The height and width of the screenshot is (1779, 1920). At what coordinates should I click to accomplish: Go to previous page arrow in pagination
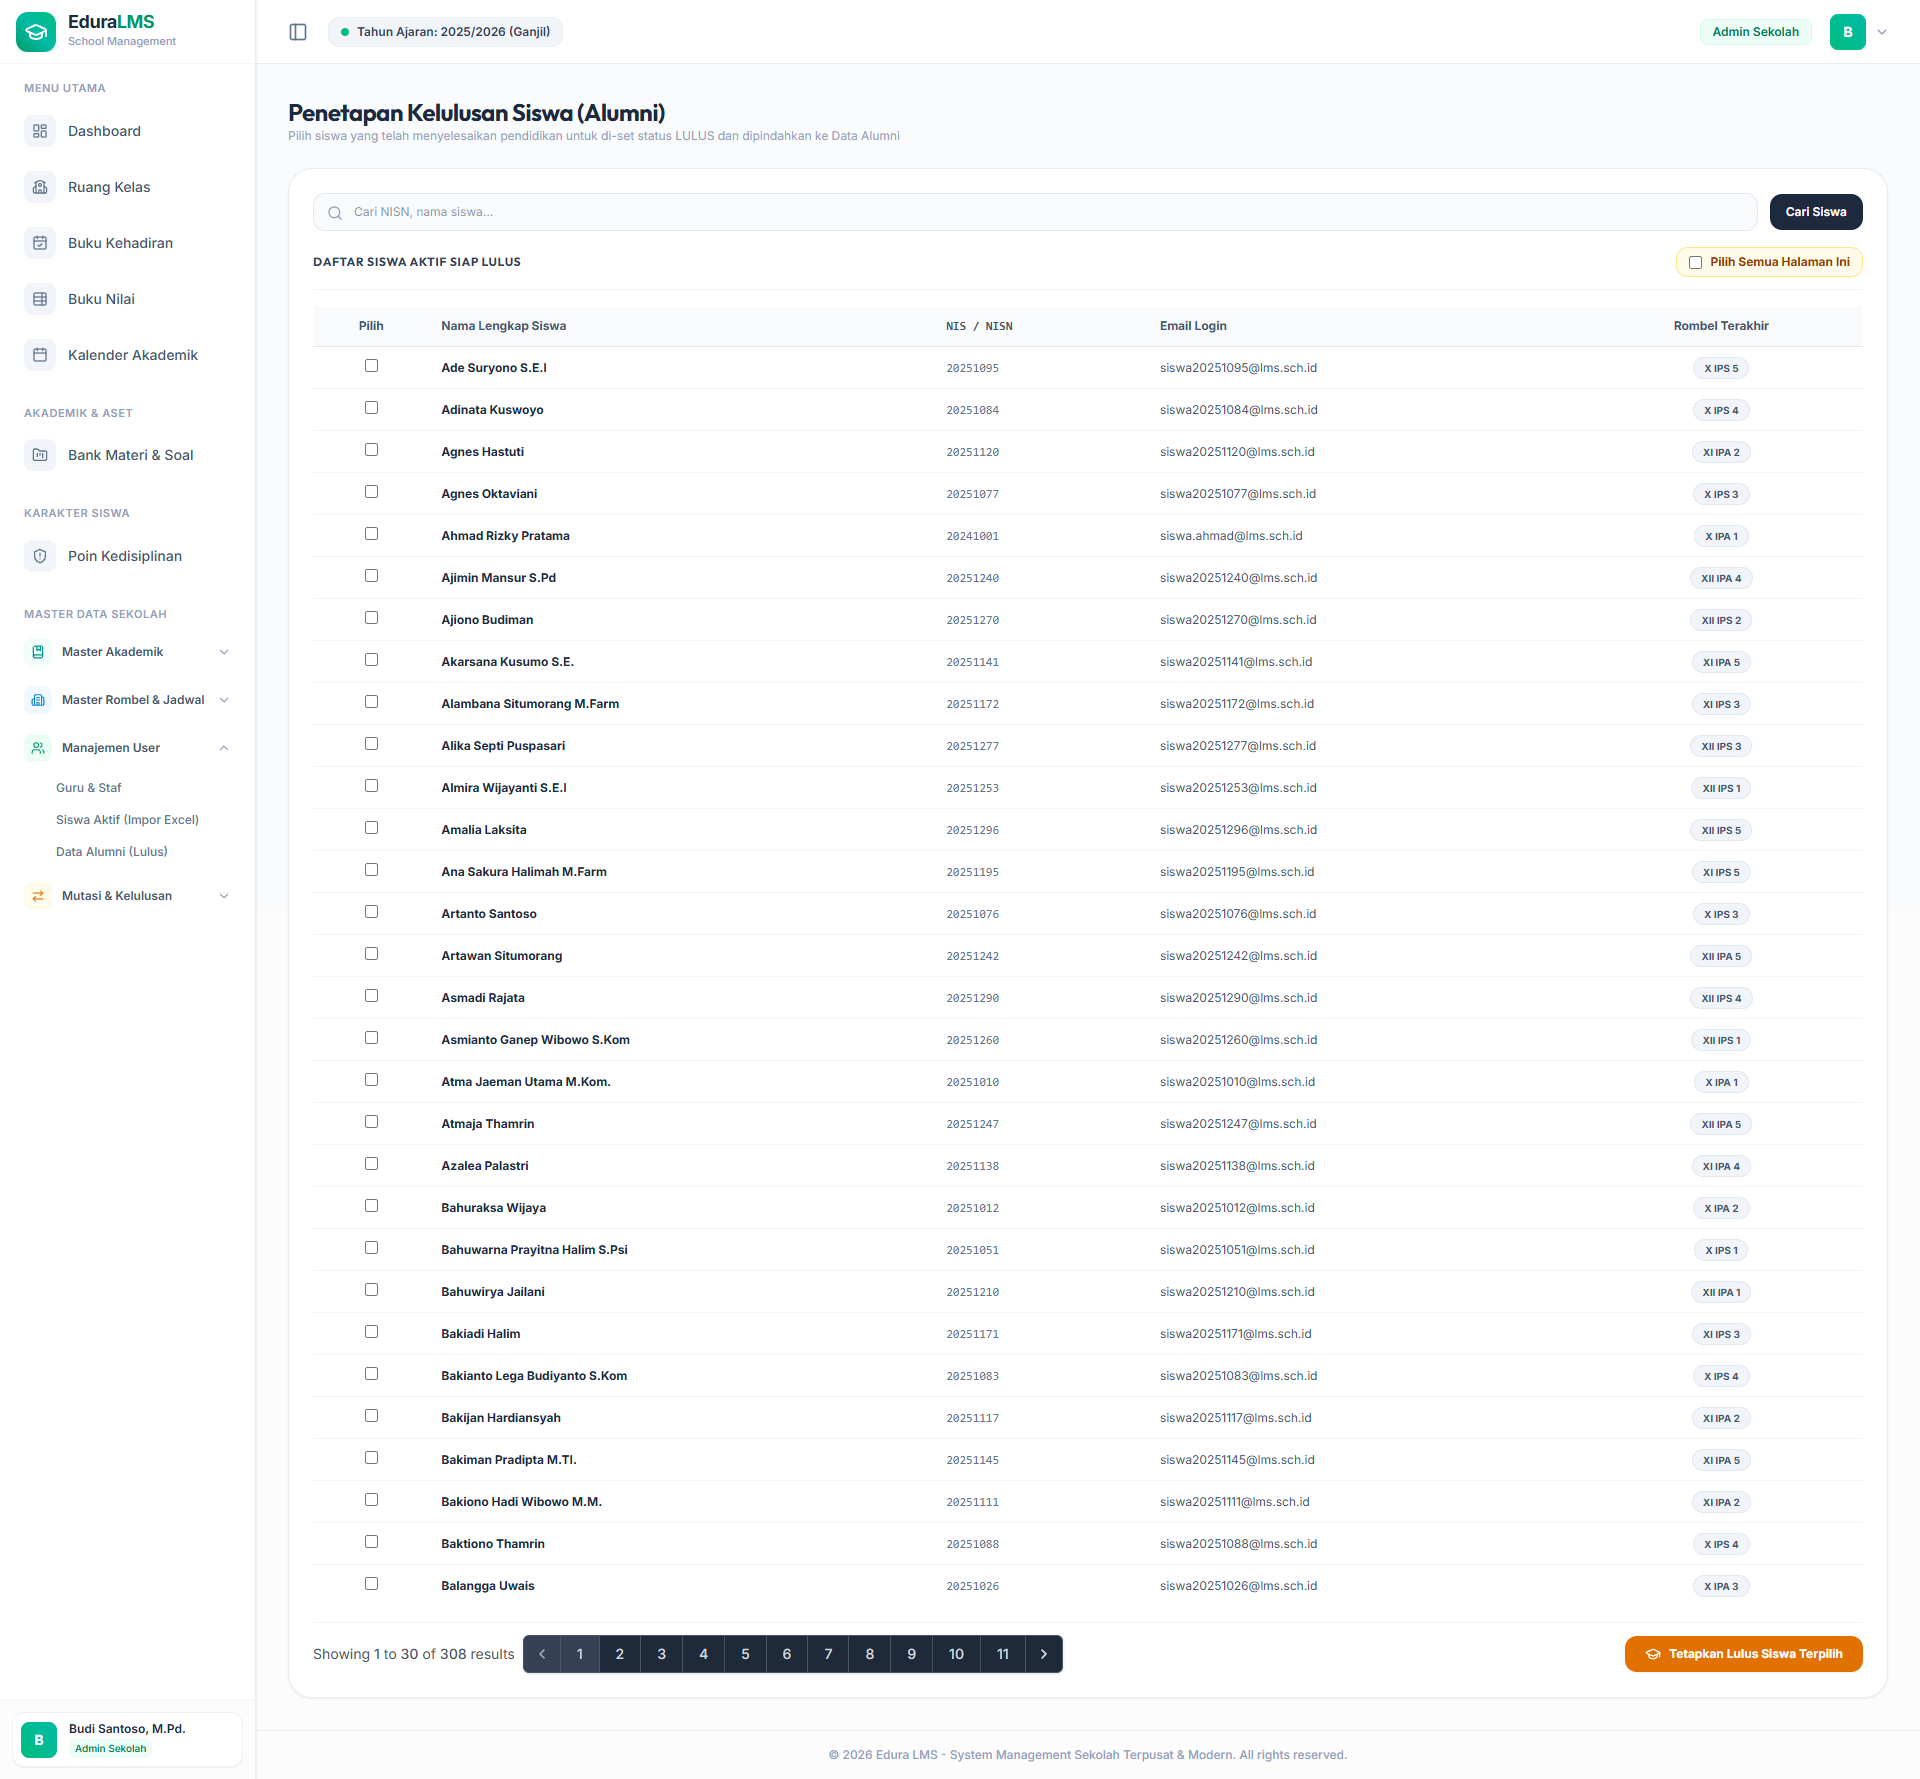click(542, 1654)
